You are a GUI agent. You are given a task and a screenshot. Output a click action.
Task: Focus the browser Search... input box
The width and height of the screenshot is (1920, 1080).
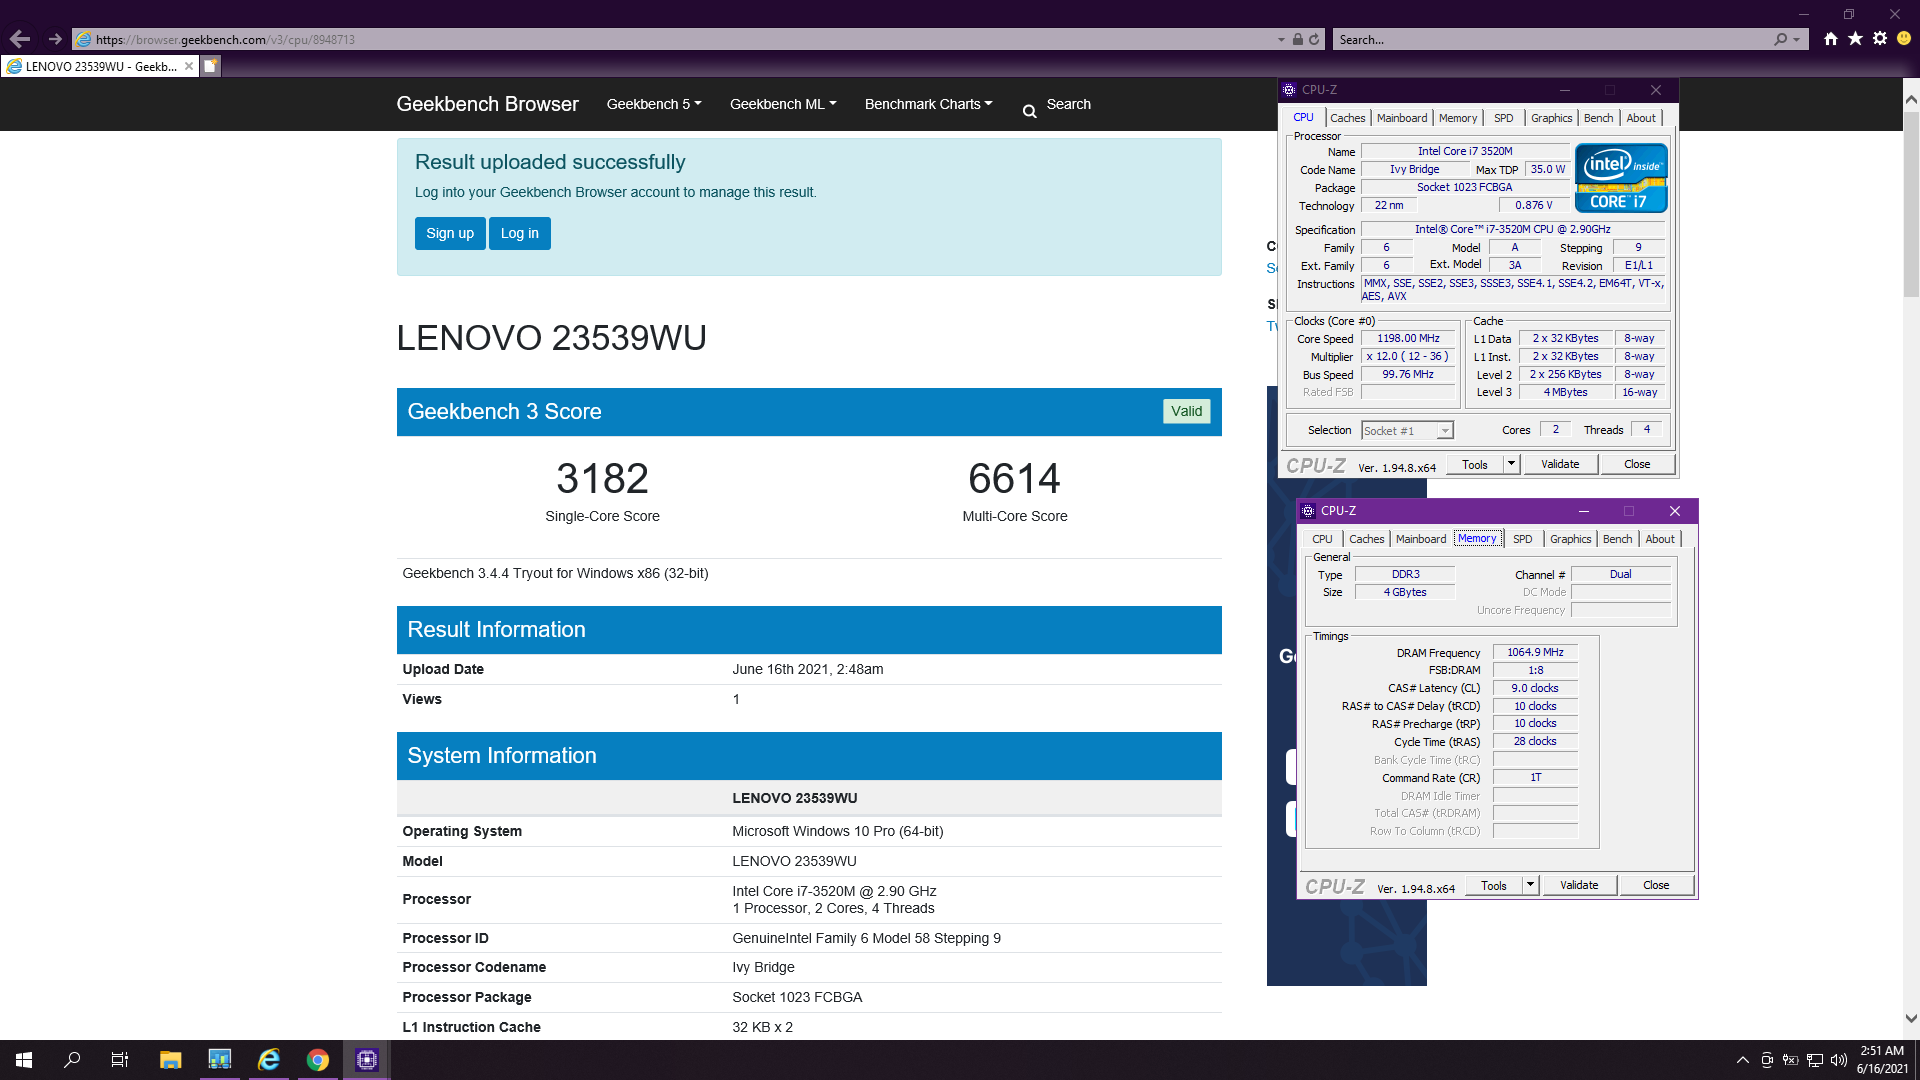click(x=1550, y=40)
